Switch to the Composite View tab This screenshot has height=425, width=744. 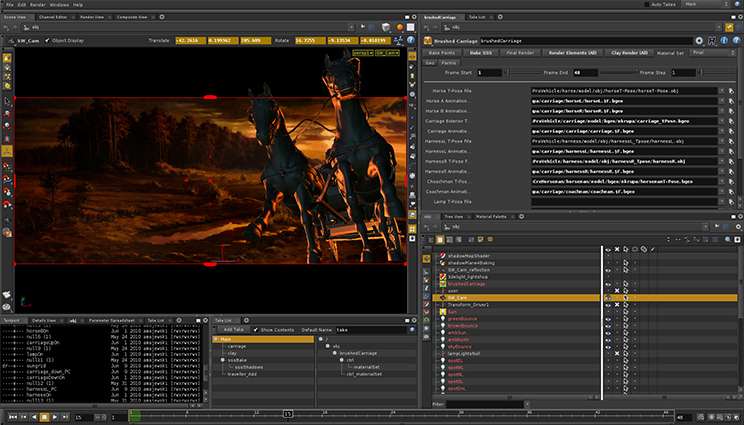132,17
